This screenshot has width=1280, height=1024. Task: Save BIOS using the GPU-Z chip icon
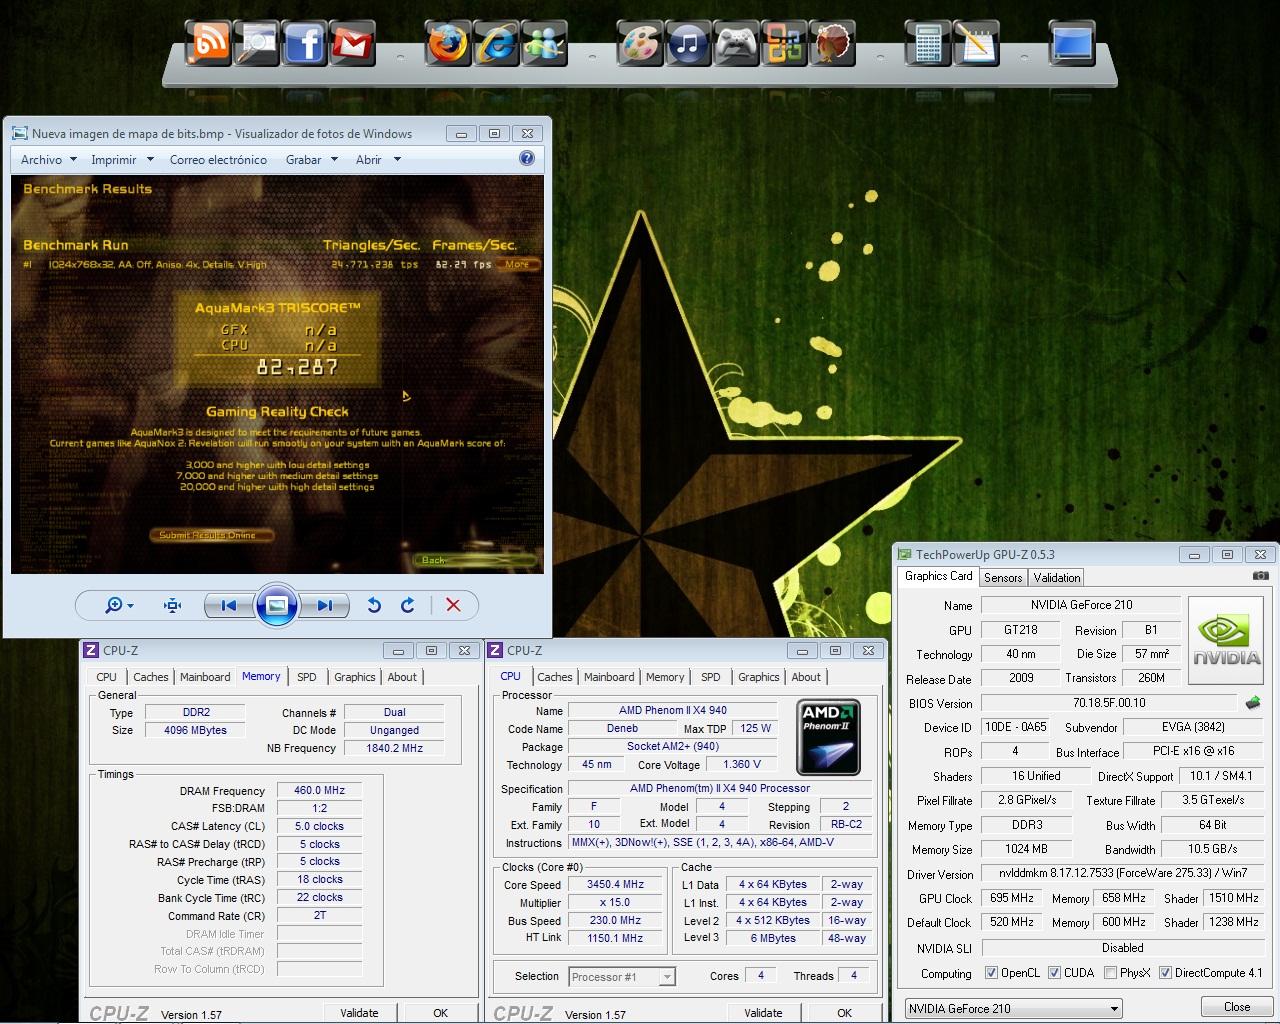pos(1252,703)
